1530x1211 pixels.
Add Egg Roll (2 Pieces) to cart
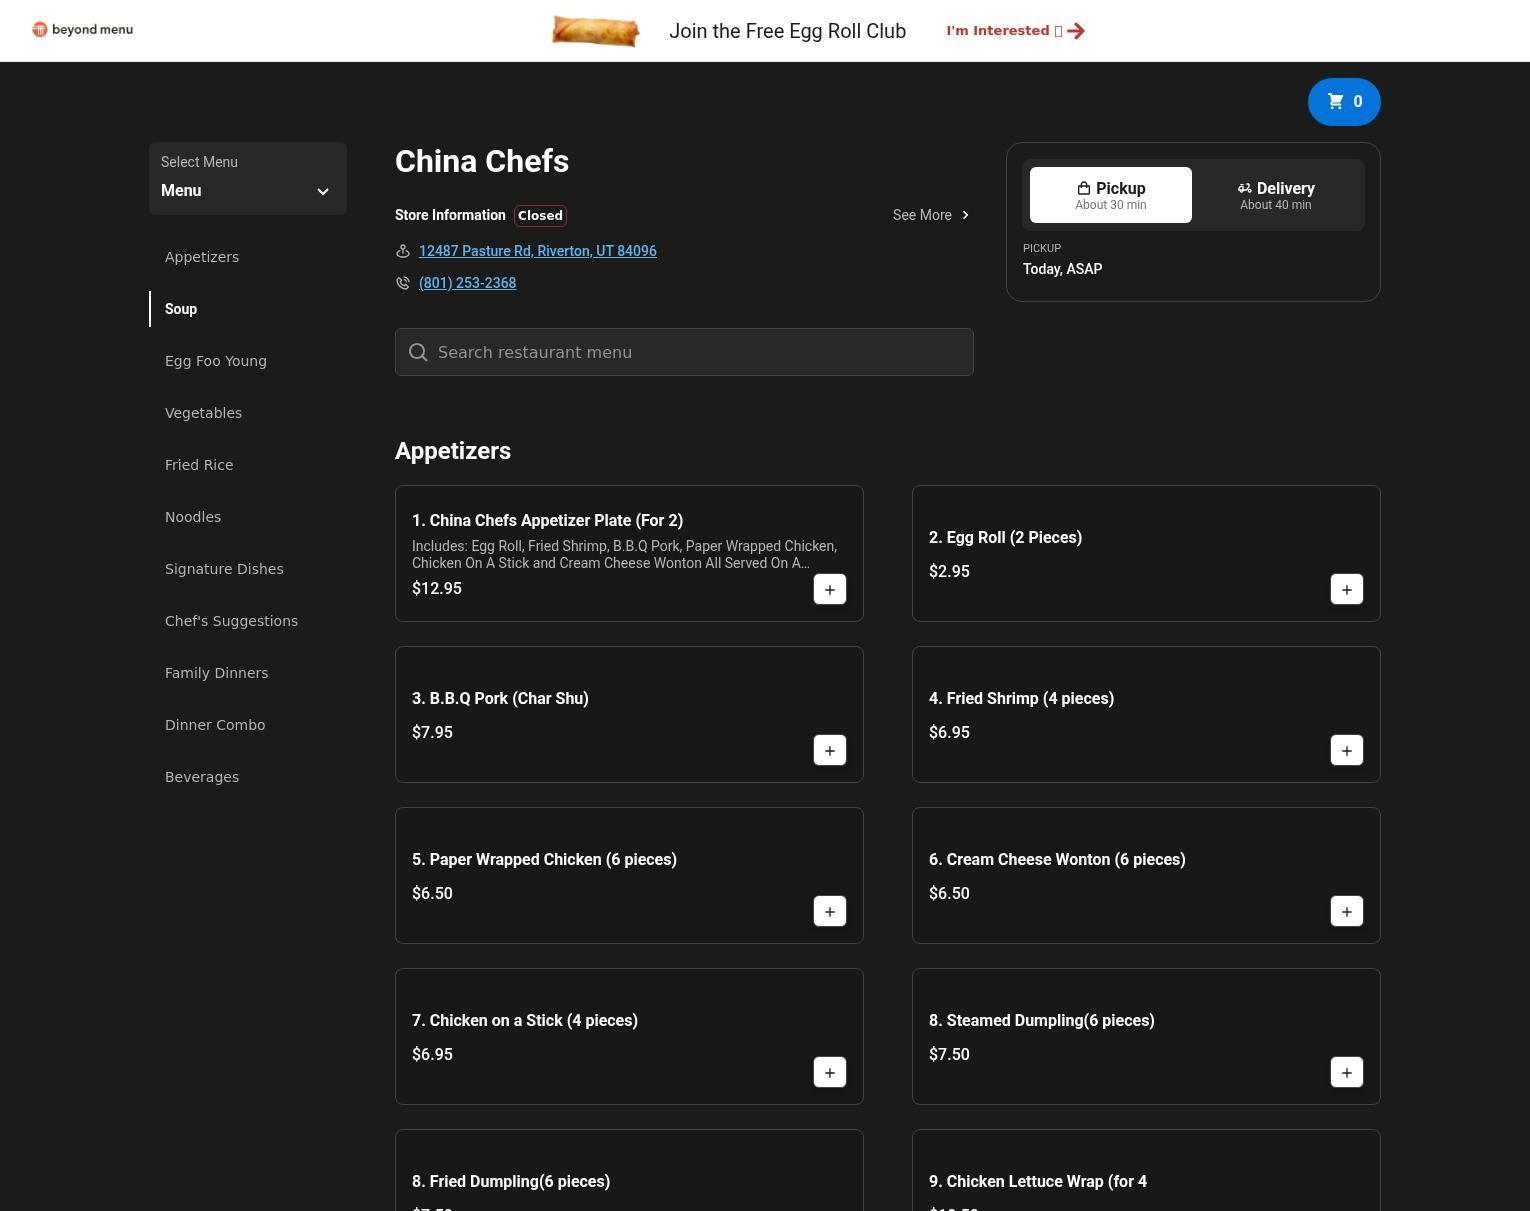click(1346, 590)
